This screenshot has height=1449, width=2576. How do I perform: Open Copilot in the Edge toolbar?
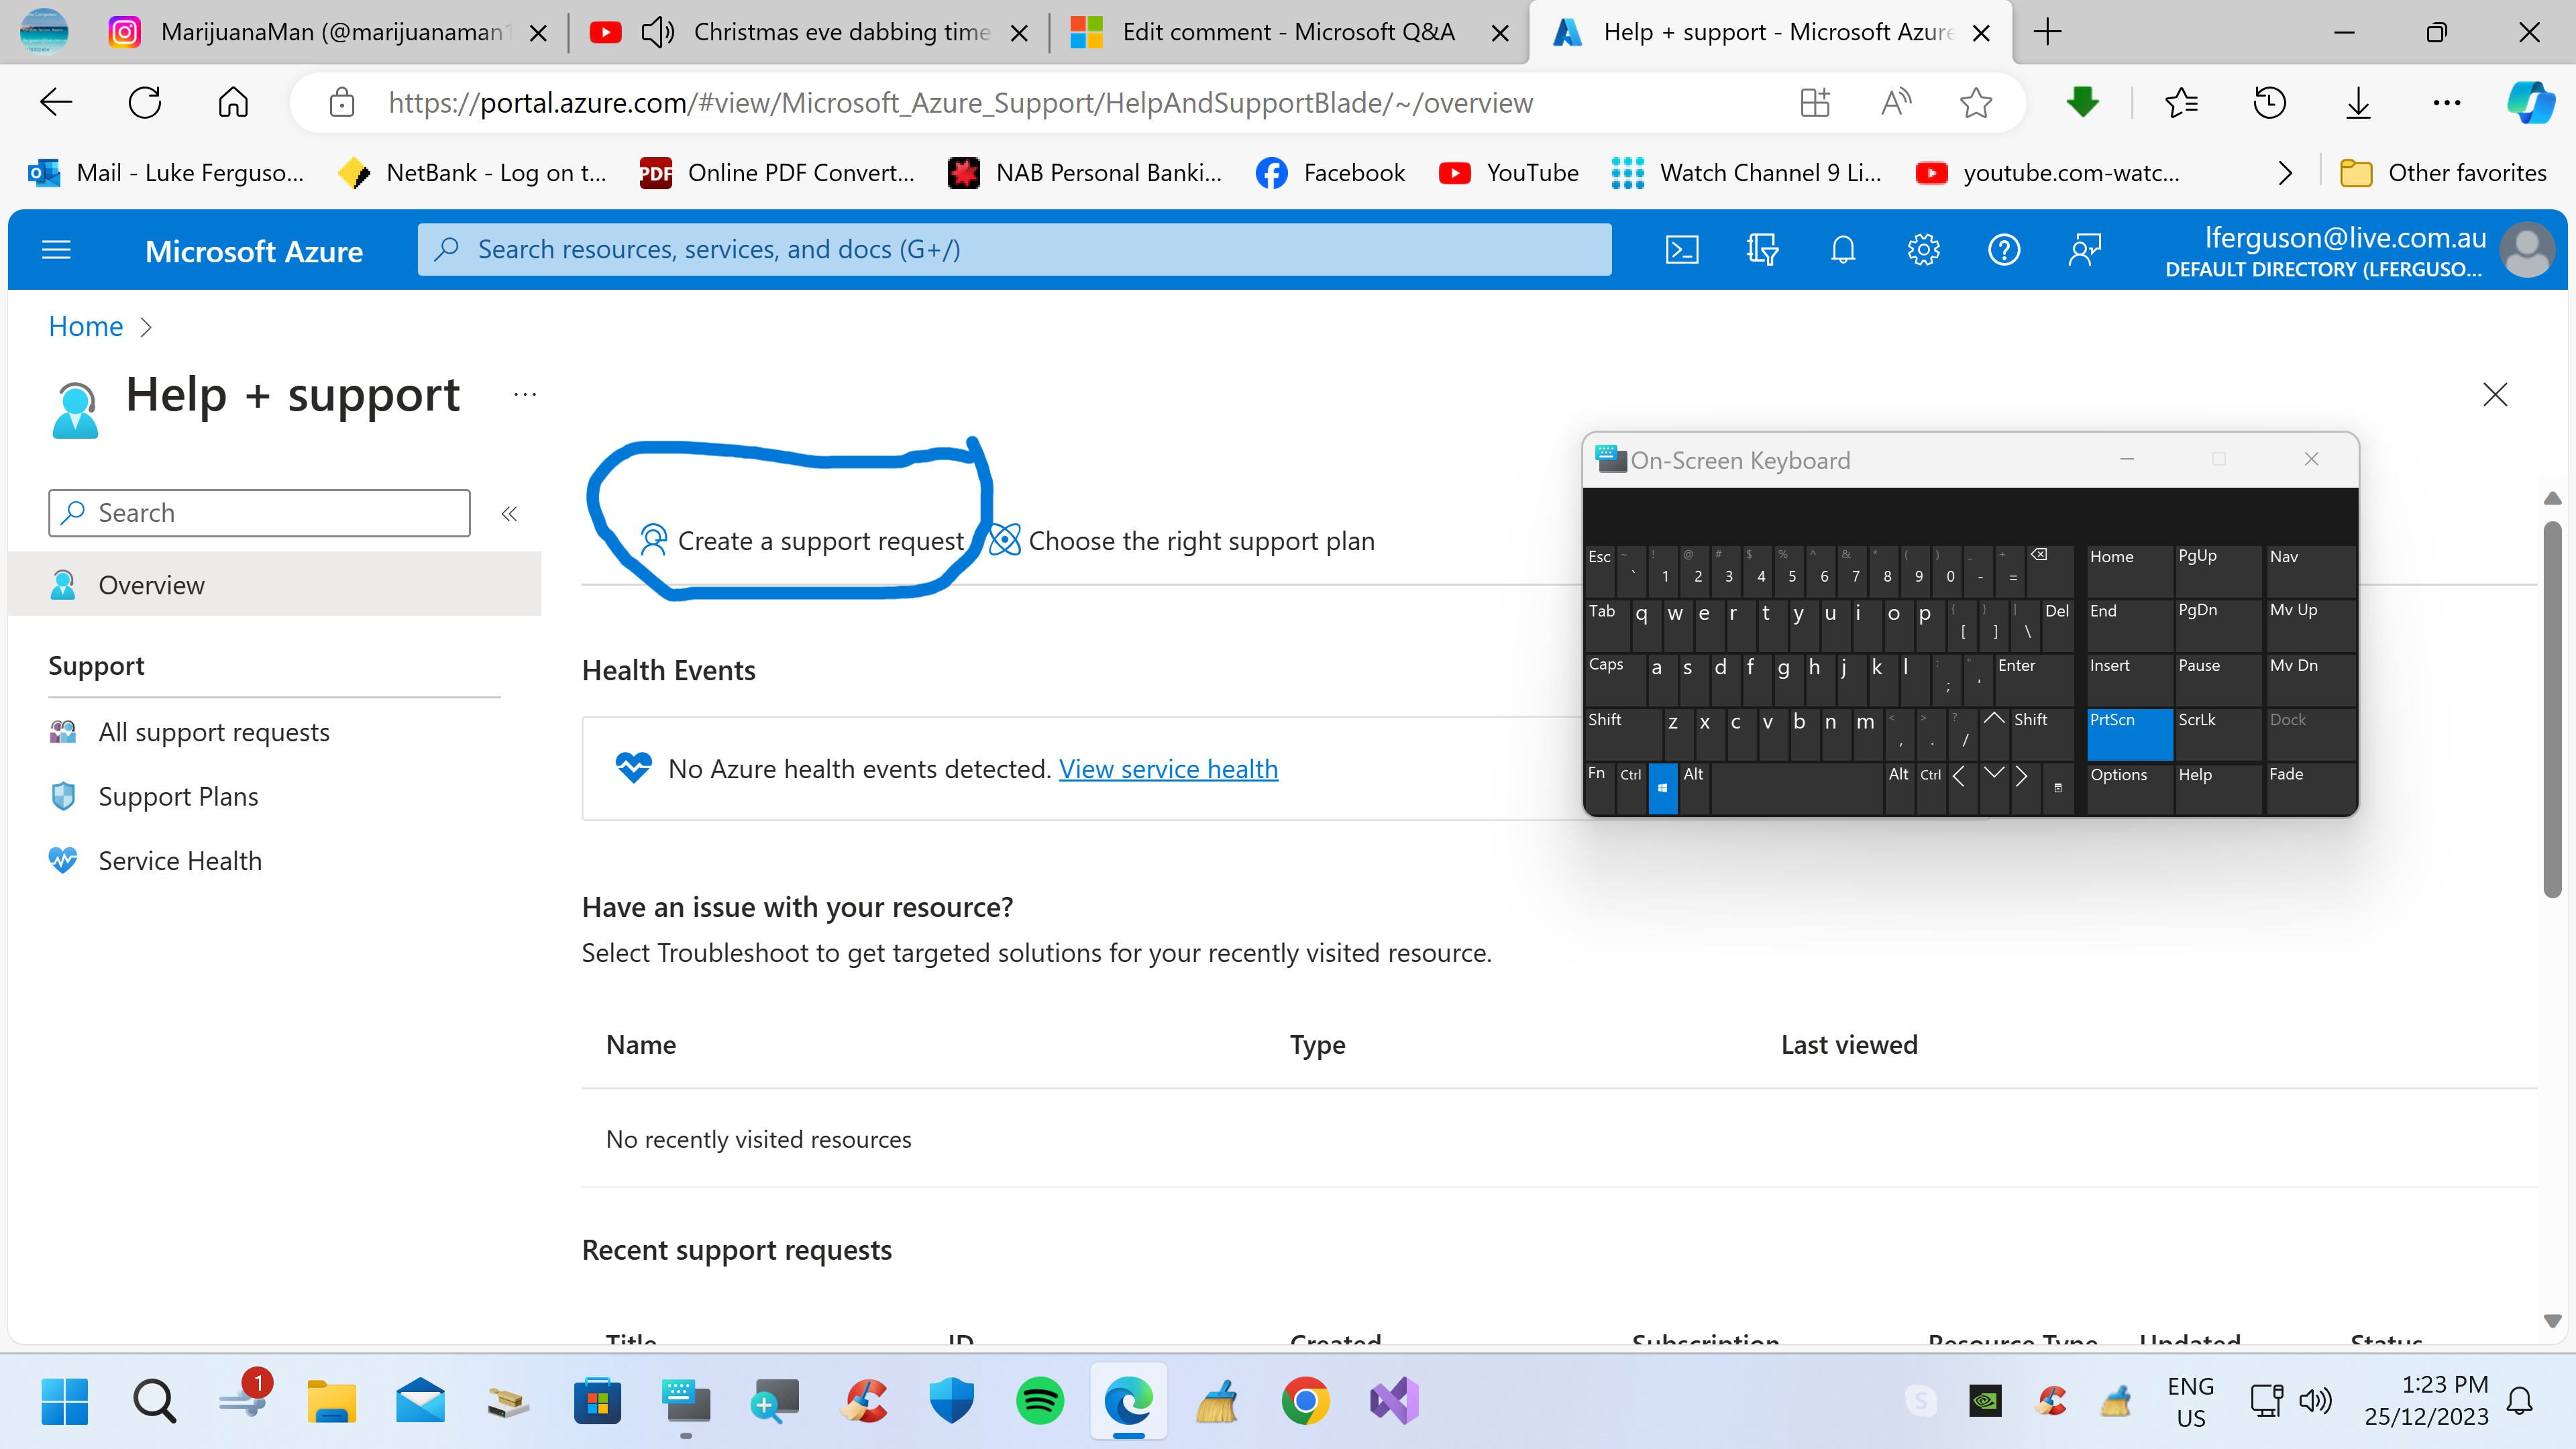[2532, 102]
